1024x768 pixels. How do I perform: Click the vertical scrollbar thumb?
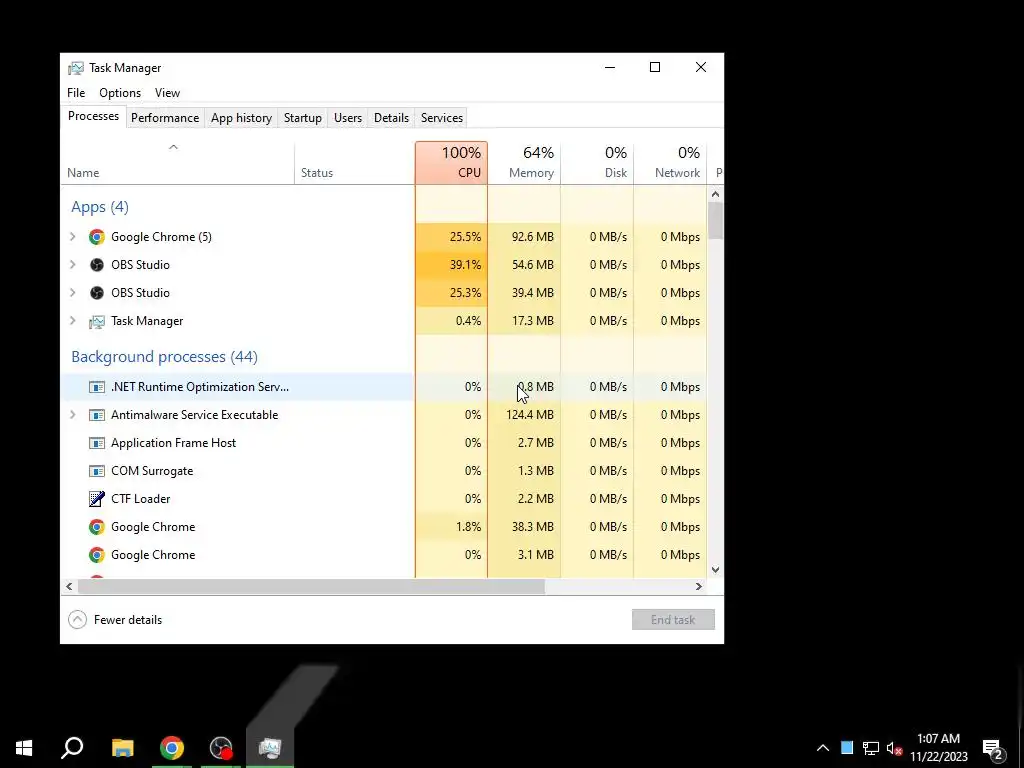[715, 221]
